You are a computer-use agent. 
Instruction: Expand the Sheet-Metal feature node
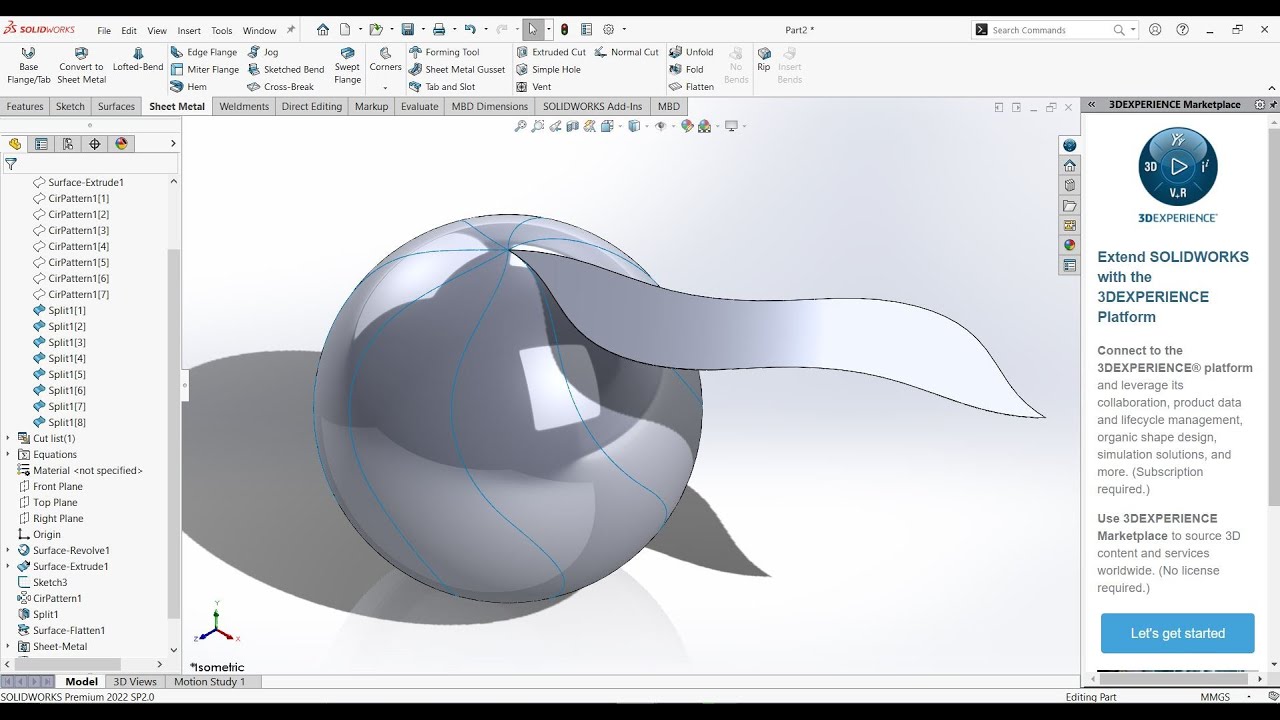coord(8,646)
